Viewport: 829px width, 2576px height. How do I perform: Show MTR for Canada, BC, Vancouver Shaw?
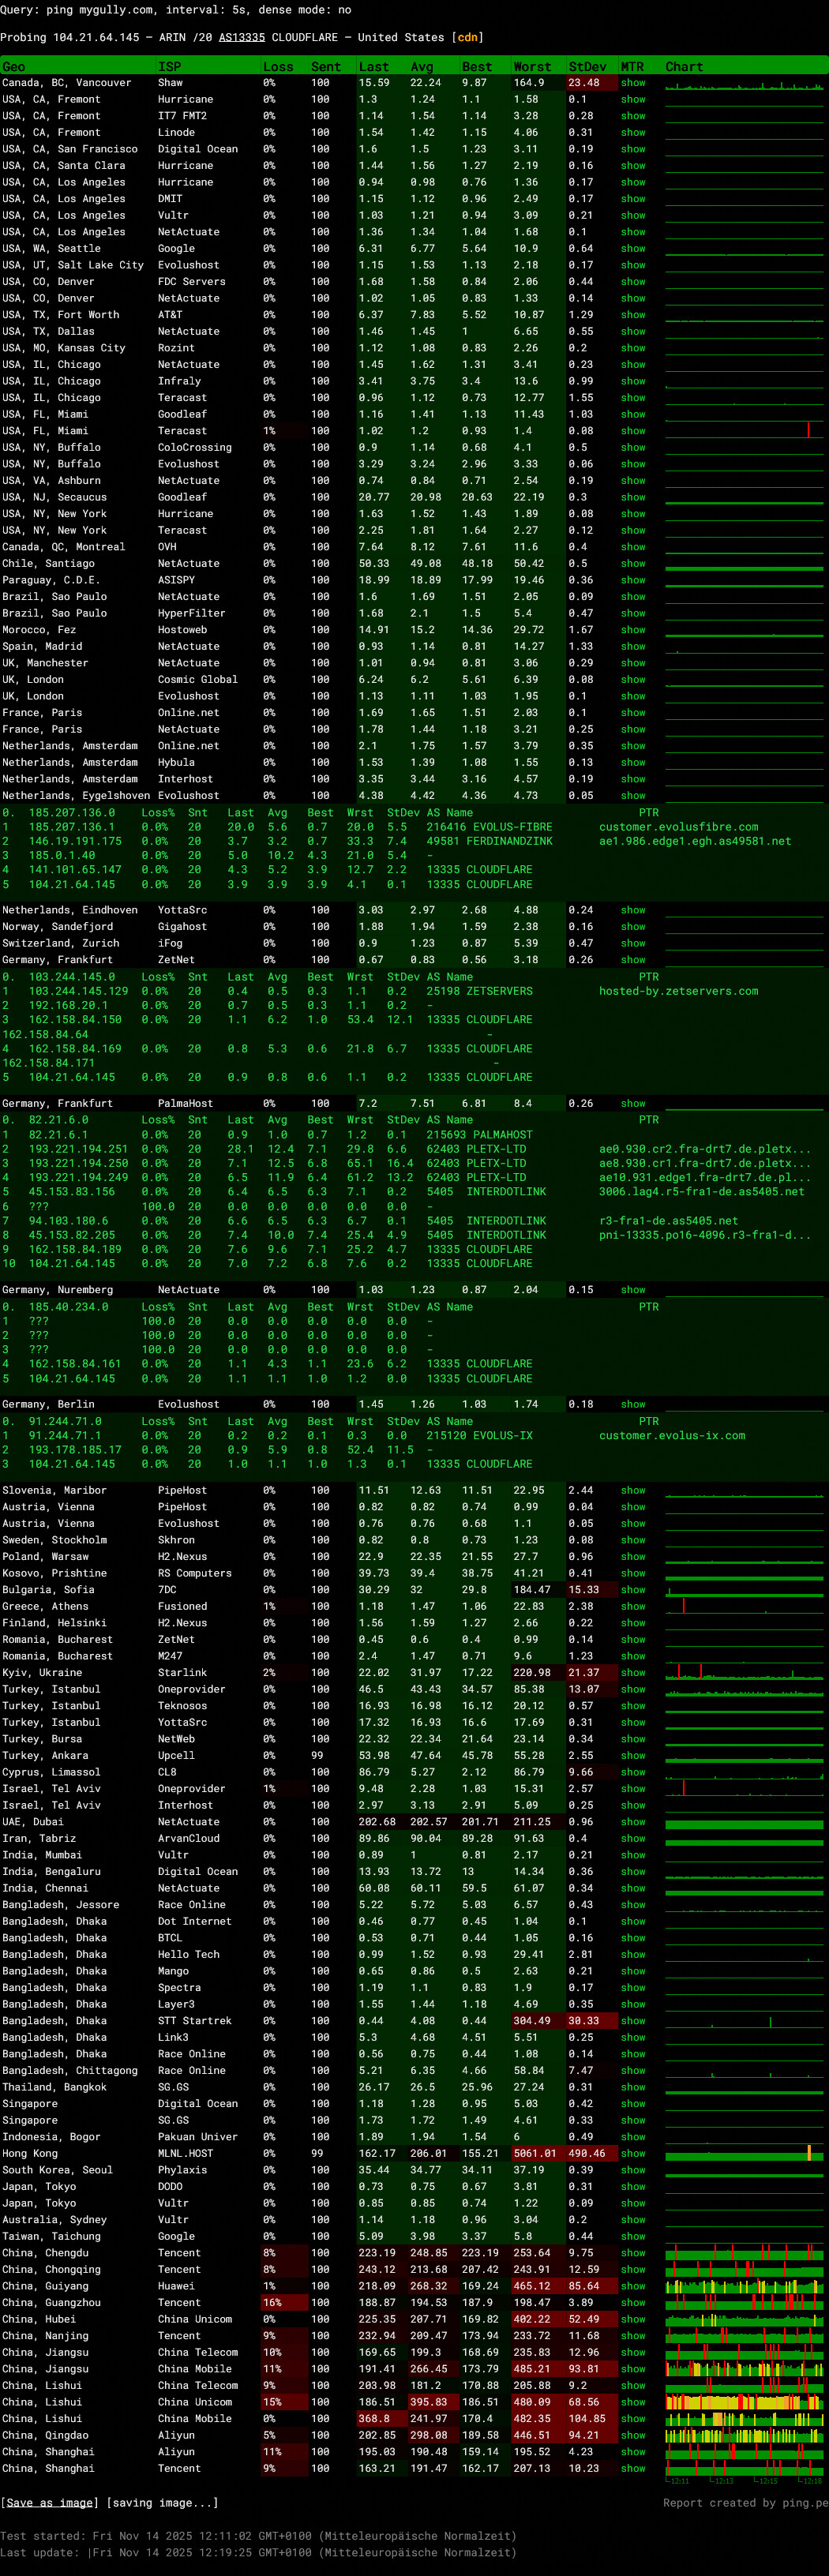pos(633,83)
